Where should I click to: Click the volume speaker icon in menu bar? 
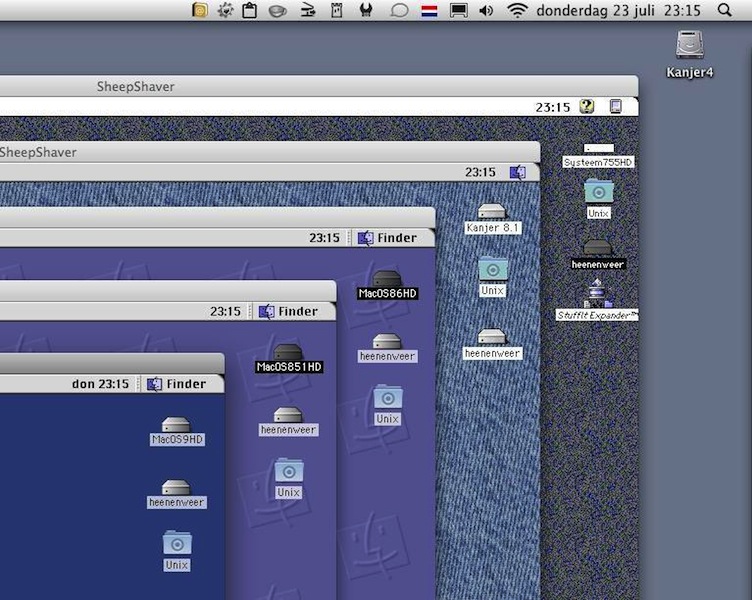[486, 11]
